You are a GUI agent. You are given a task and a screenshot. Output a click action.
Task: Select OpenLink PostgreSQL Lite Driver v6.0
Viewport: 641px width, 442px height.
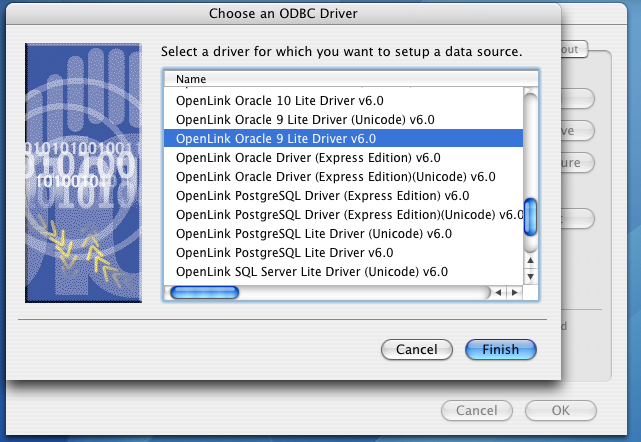coord(343,253)
